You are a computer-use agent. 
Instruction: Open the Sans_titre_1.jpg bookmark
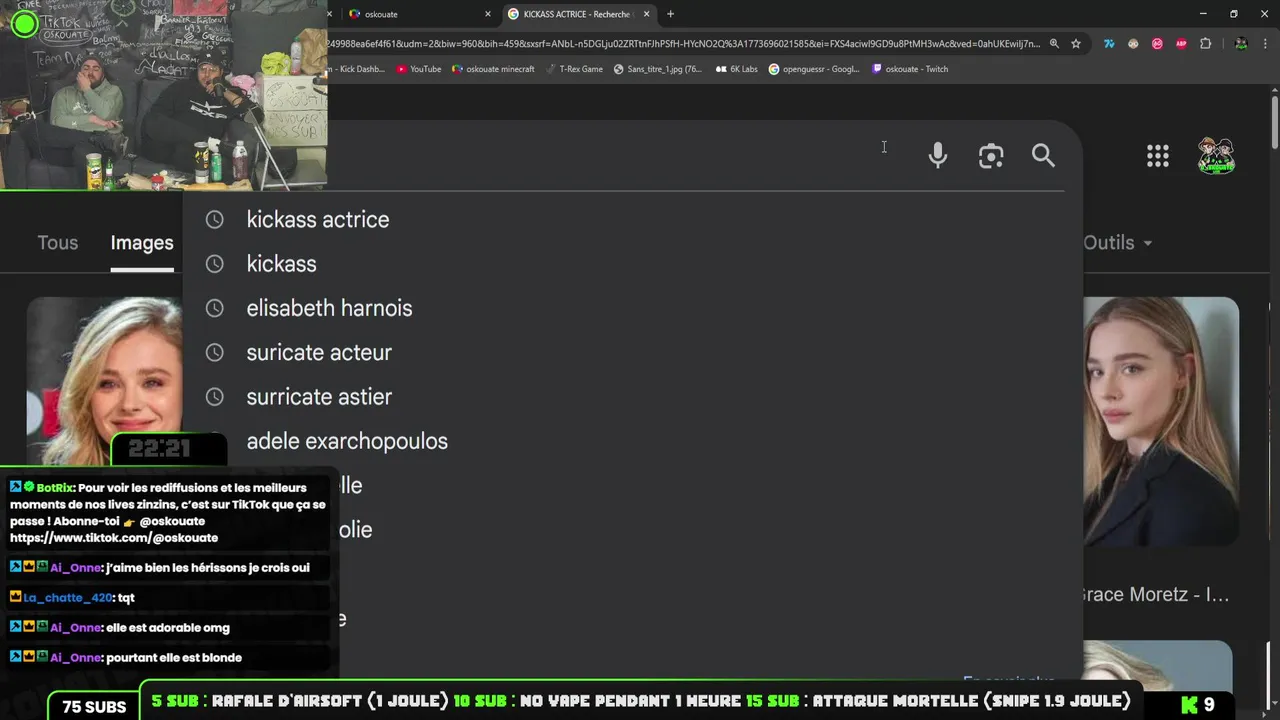pos(657,69)
